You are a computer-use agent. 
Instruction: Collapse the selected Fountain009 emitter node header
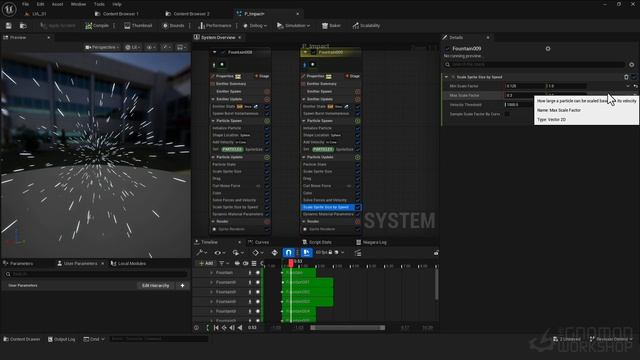click(305, 52)
